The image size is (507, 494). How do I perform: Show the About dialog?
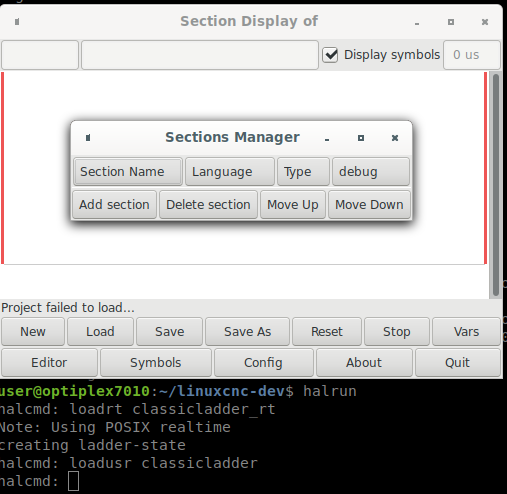click(364, 363)
